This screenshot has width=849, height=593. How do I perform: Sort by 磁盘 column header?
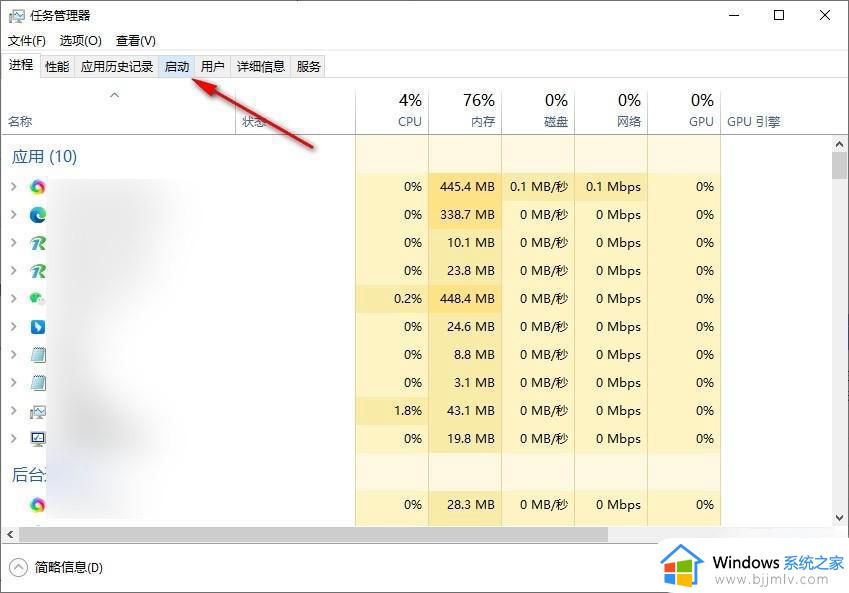(538, 112)
